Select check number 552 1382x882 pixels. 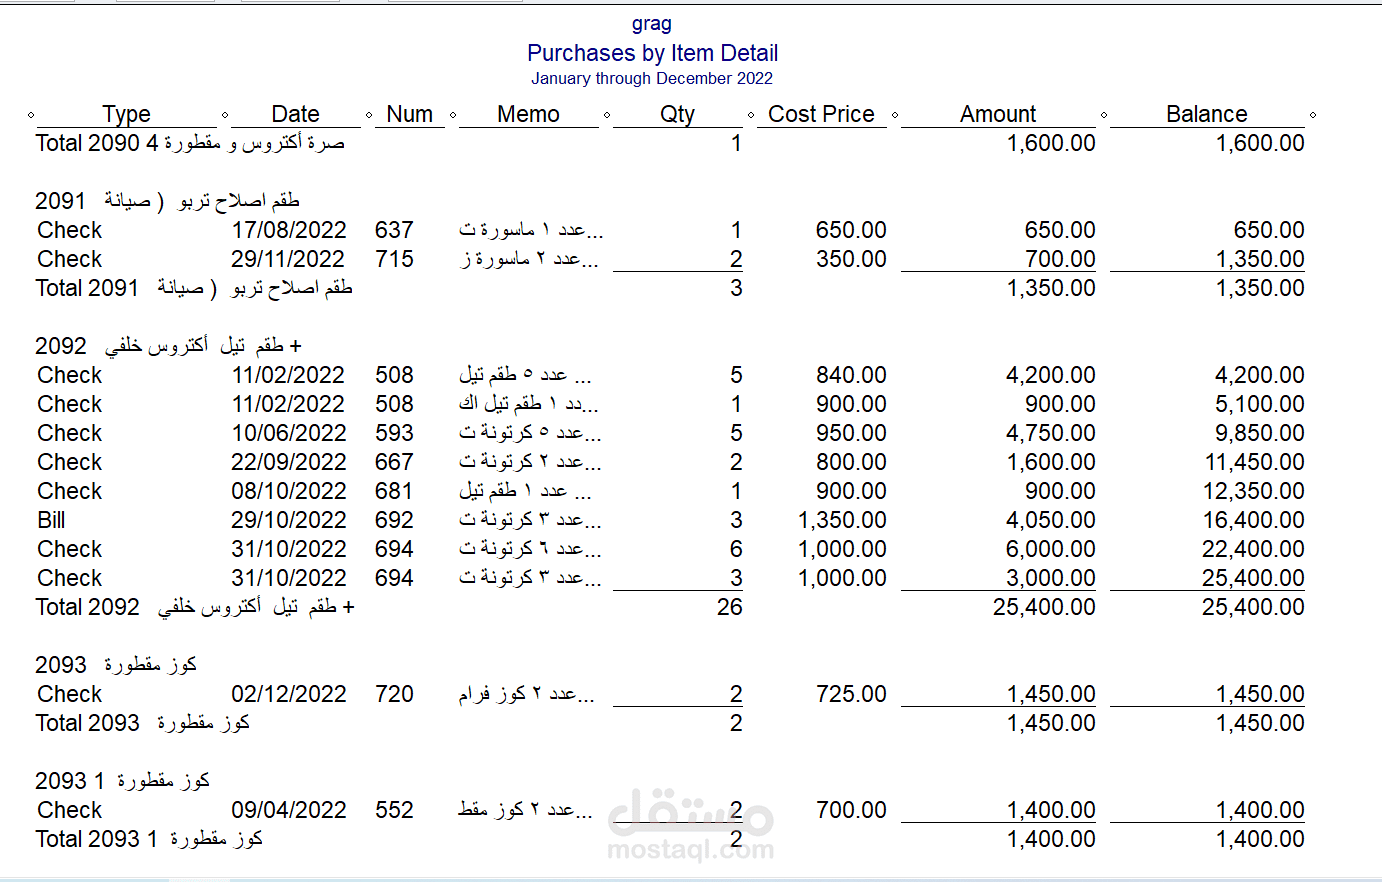(x=394, y=810)
